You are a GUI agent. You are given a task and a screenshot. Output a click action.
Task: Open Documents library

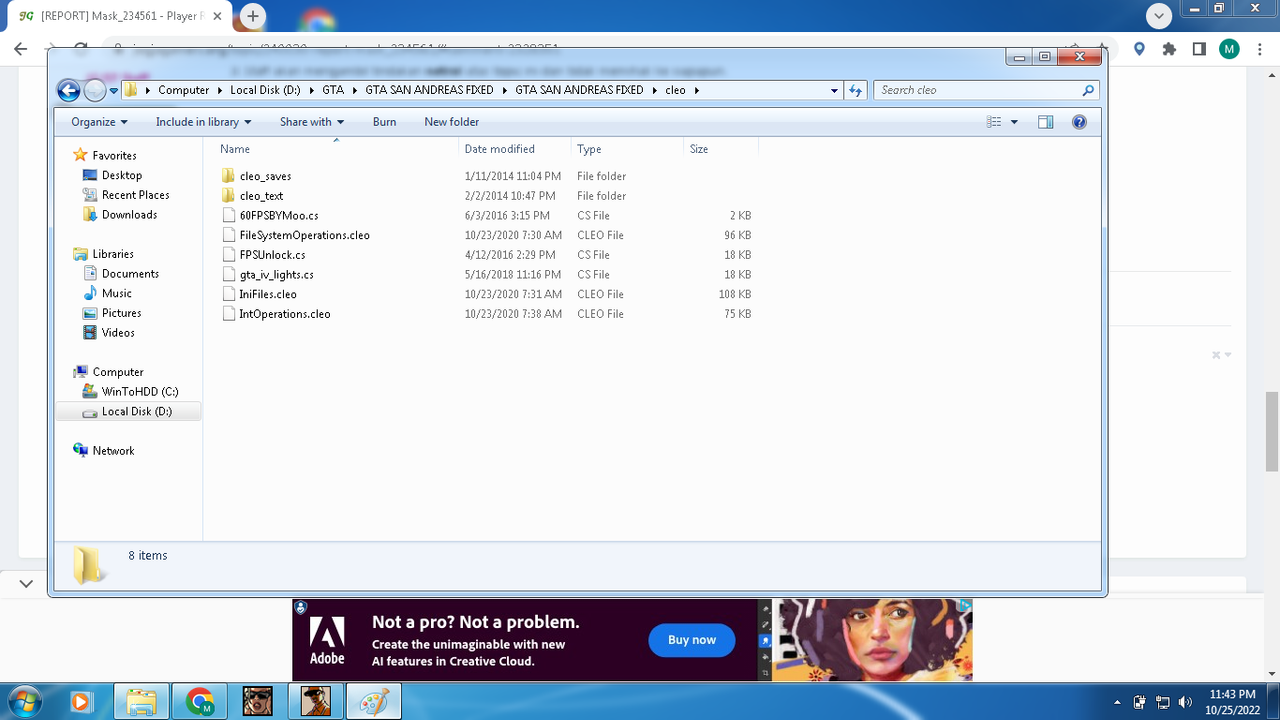click(130, 274)
